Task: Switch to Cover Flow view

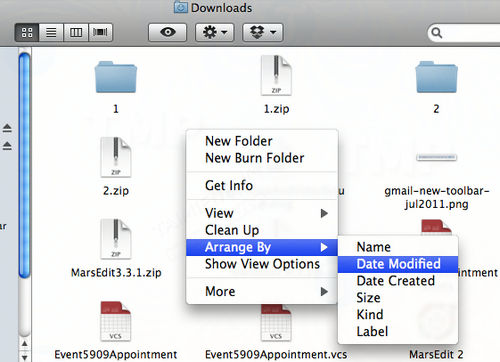Action: coord(100,32)
